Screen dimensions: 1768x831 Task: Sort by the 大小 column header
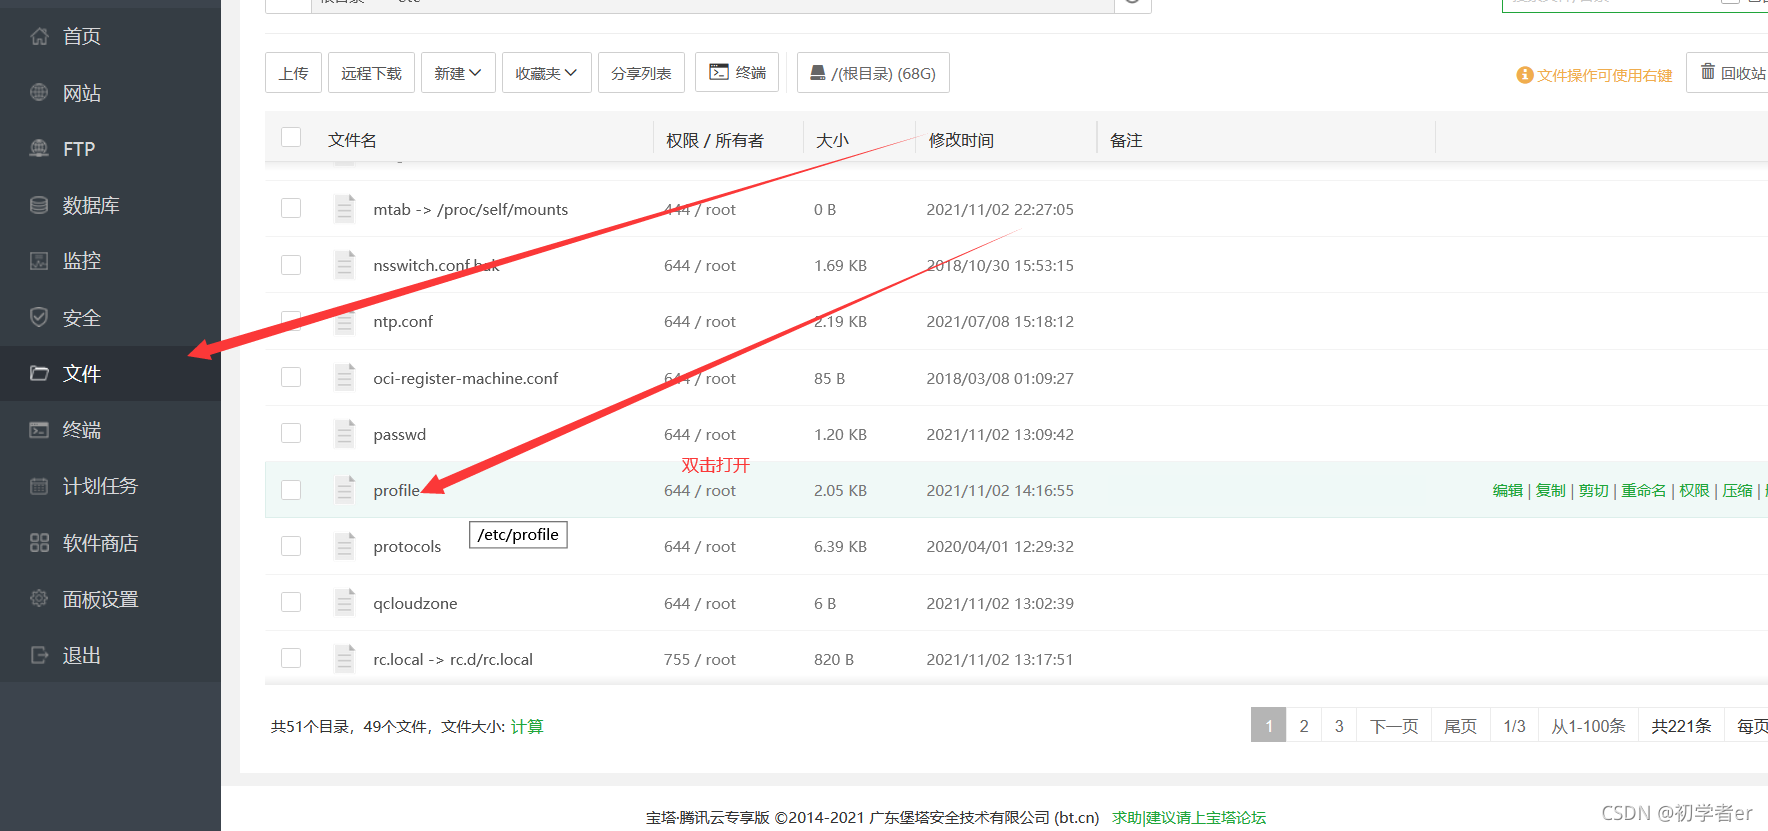click(832, 140)
